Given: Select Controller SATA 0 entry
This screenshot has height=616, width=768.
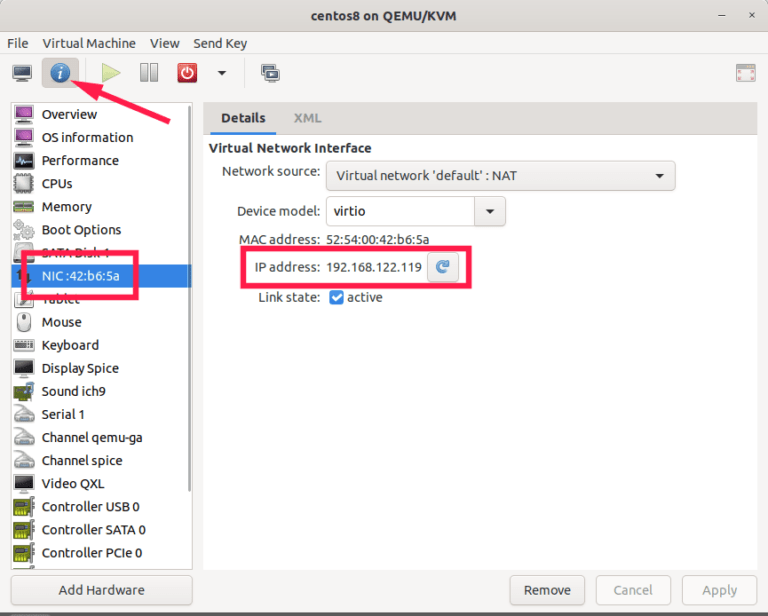Looking at the screenshot, I should click(100, 529).
